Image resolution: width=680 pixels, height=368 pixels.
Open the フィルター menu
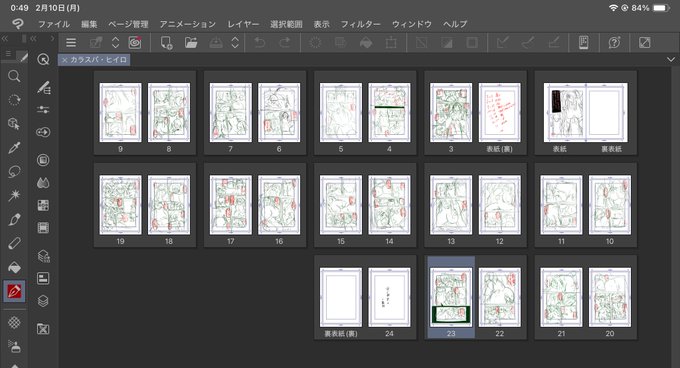coord(360,24)
